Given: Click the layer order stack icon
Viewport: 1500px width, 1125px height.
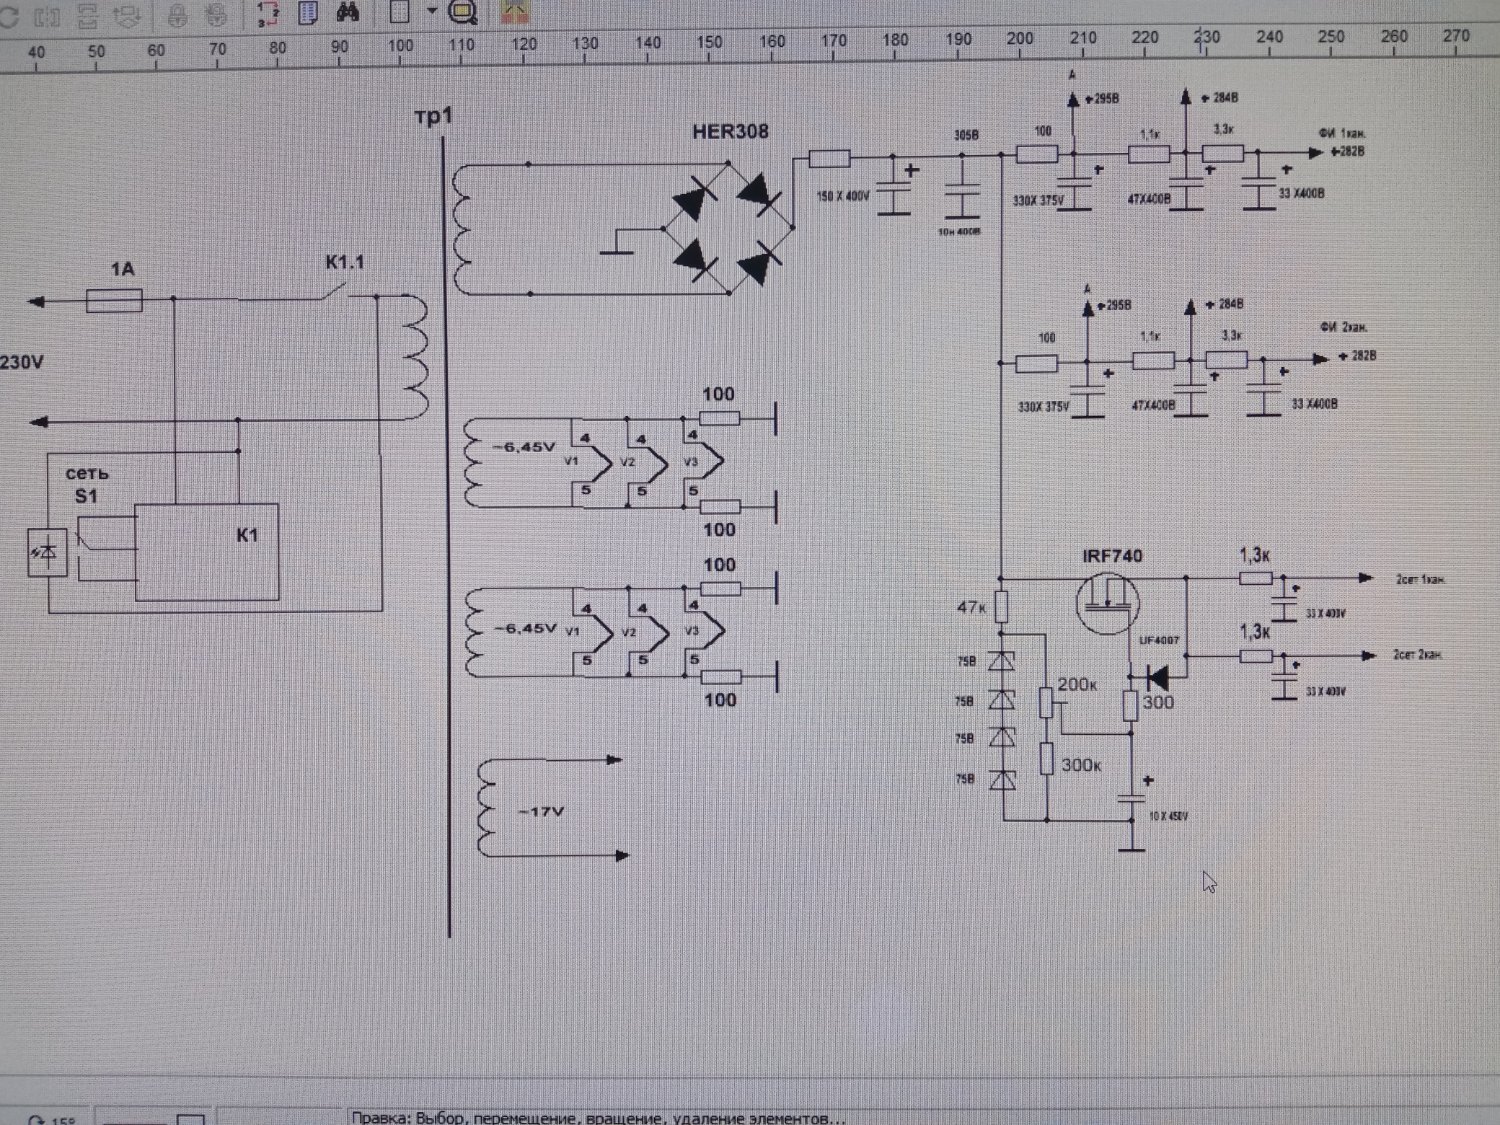Looking at the screenshot, I should point(126,14).
